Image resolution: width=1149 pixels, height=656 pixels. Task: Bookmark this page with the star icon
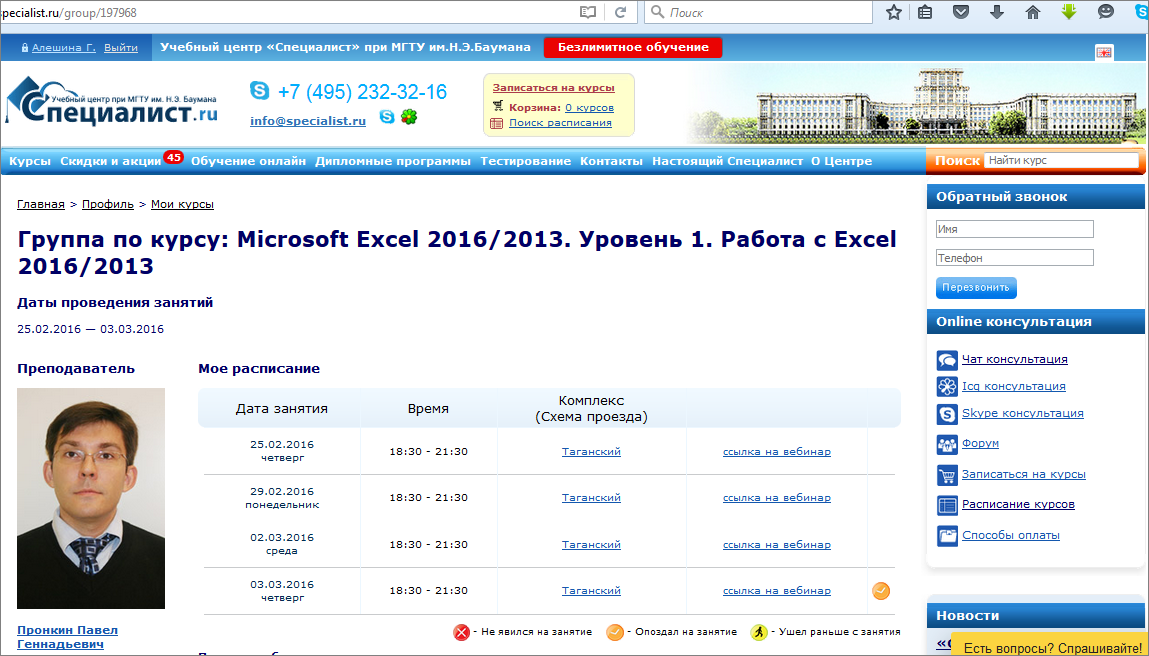pos(893,12)
